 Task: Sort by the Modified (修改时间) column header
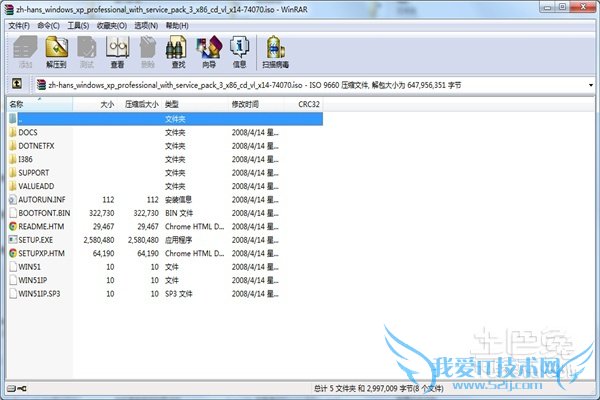tap(256, 104)
